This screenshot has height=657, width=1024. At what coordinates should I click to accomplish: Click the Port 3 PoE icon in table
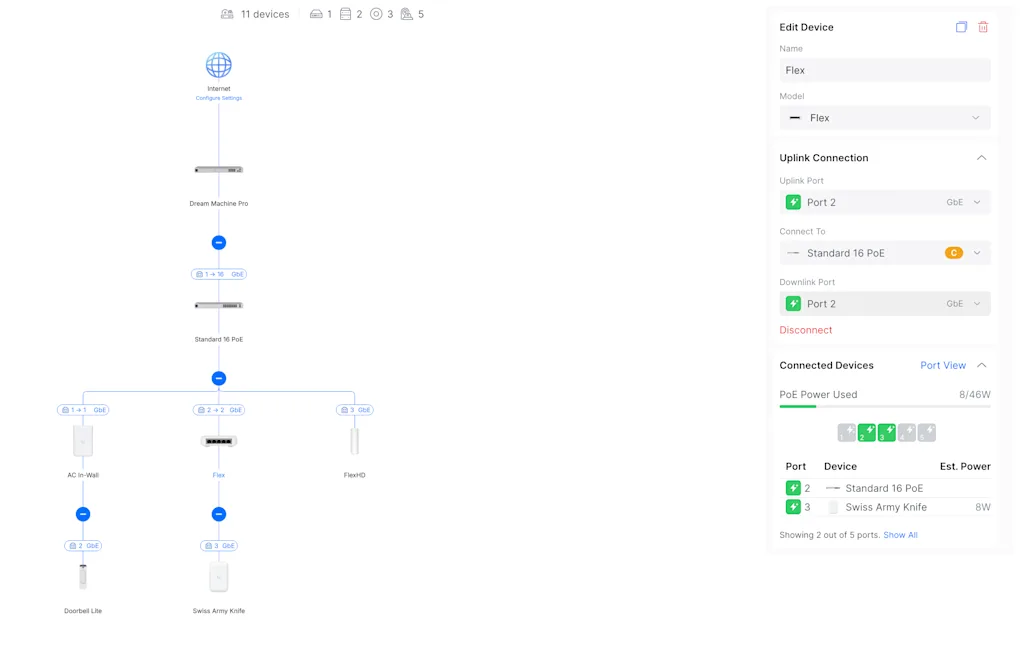pyautogui.click(x=793, y=507)
